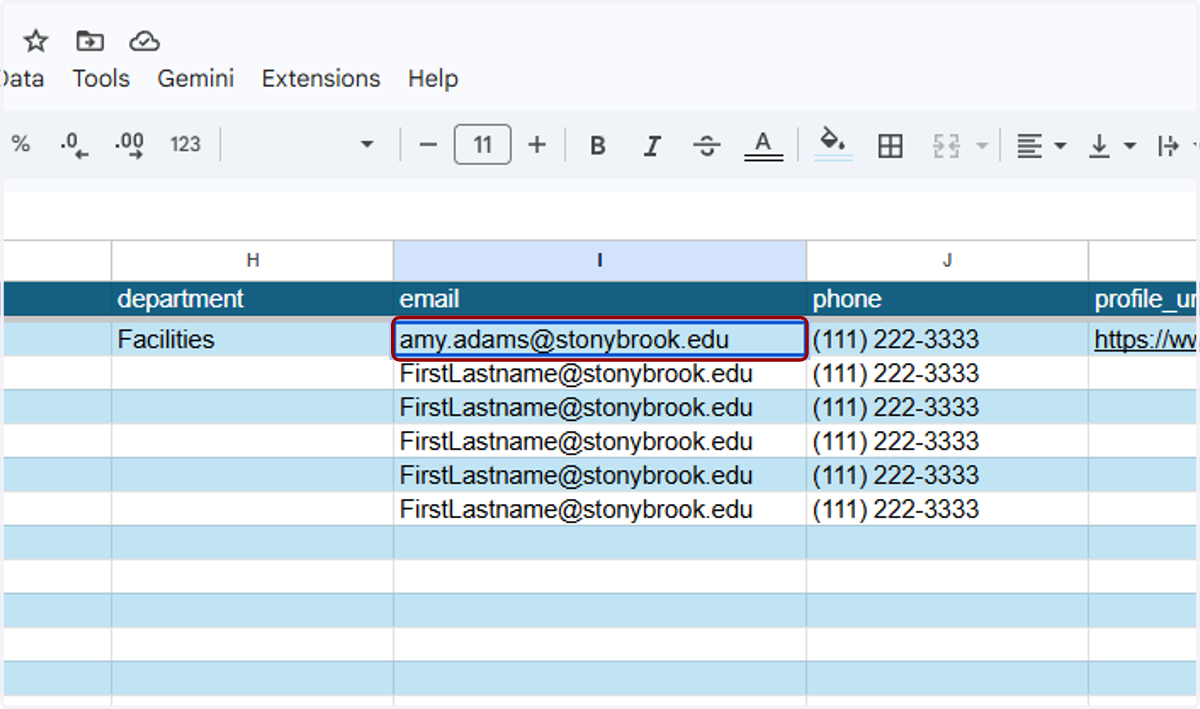Viewport: 1200px width, 709px height.
Task: Open the Extensions menu
Action: pyautogui.click(x=321, y=79)
